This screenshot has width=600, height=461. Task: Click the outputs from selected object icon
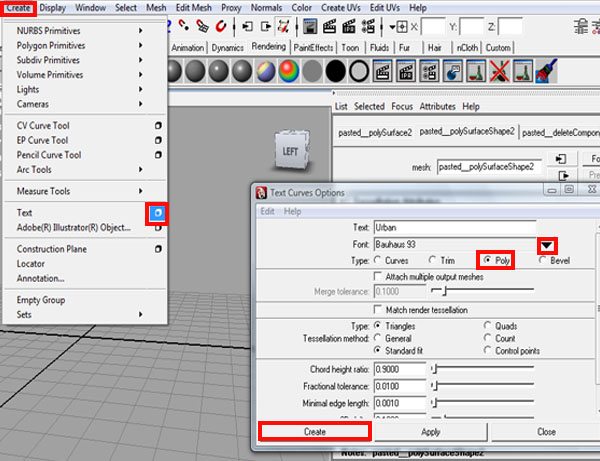coord(265,26)
